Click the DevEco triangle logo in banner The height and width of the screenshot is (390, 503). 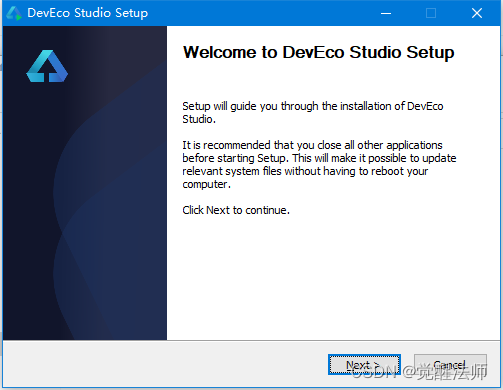pyautogui.click(x=47, y=66)
